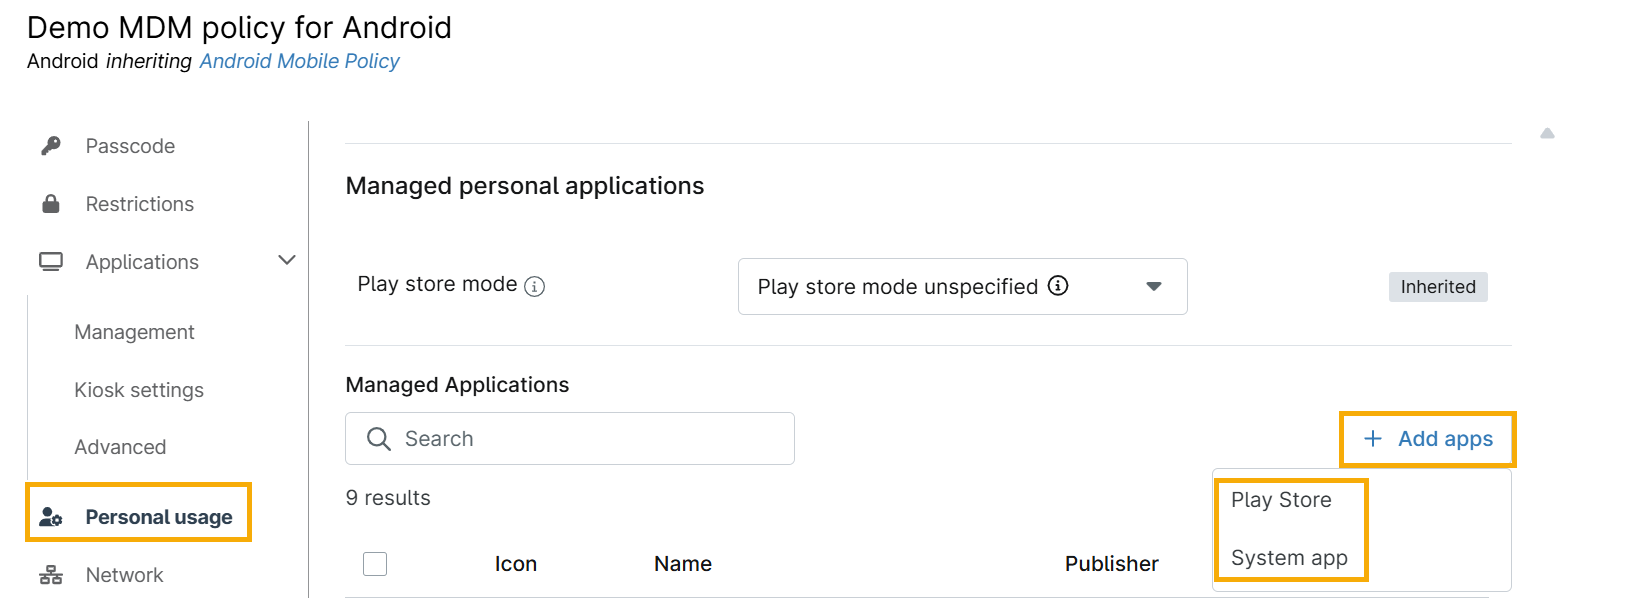This screenshot has height=598, width=1647.
Task: Select Play Store from the Add apps menu
Action: pyautogui.click(x=1281, y=500)
